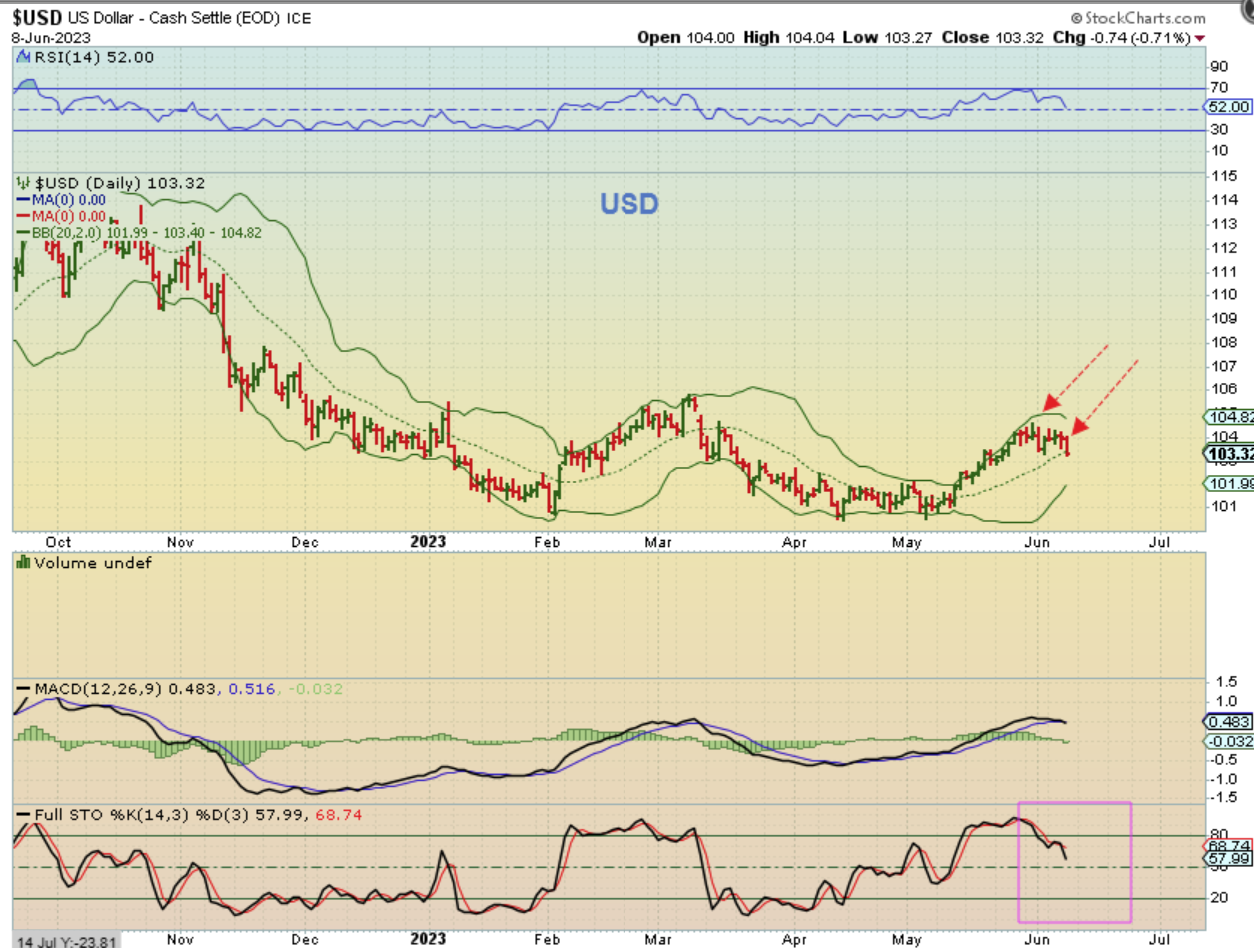Click the Volume undef legend icon
The width and height of the screenshot is (1254, 948).
point(21,563)
